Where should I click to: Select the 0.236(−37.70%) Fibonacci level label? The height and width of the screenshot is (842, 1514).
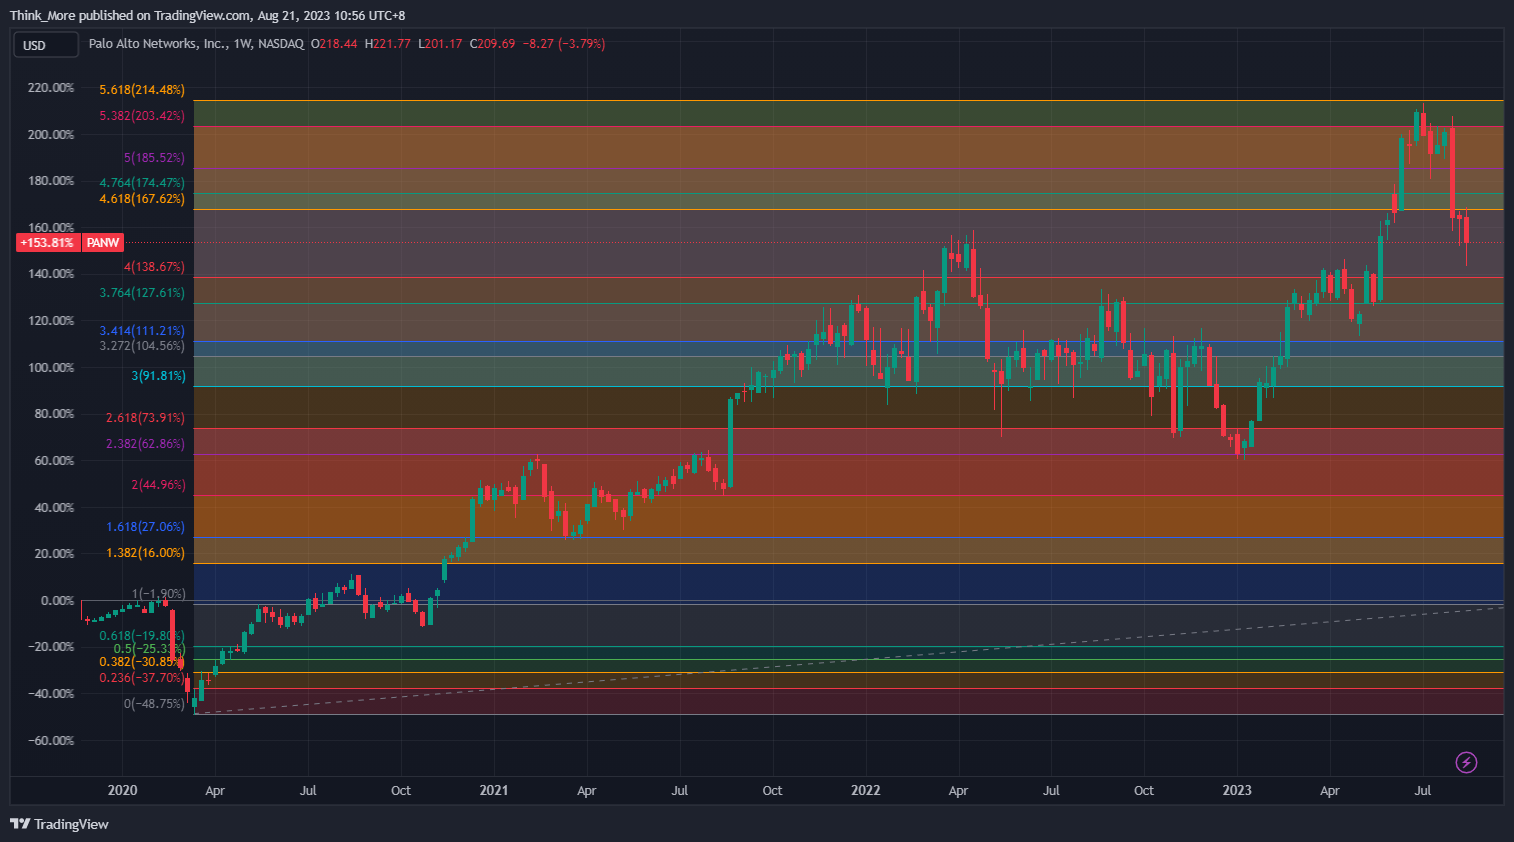click(142, 678)
